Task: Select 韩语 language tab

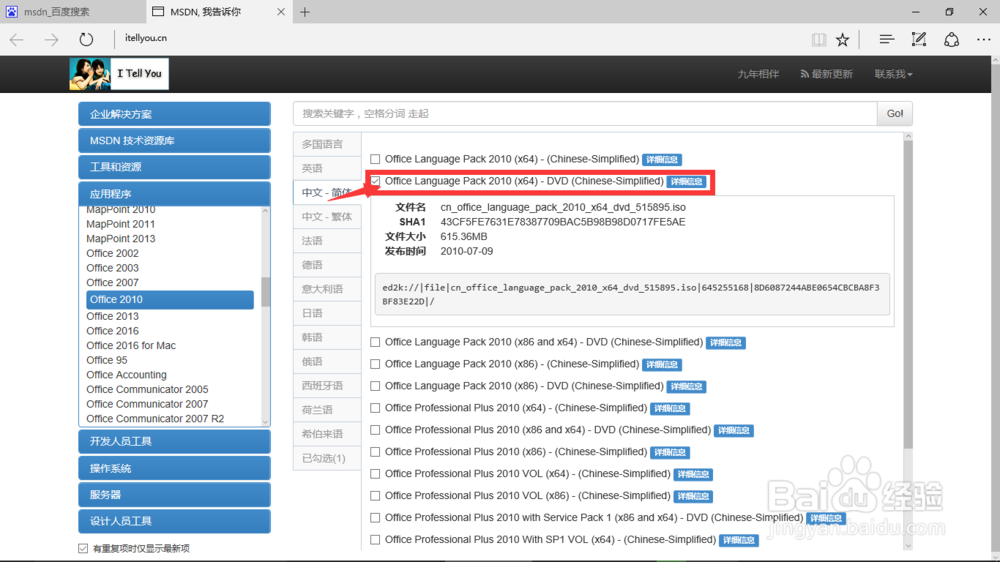Action: [x=327, y=337]
